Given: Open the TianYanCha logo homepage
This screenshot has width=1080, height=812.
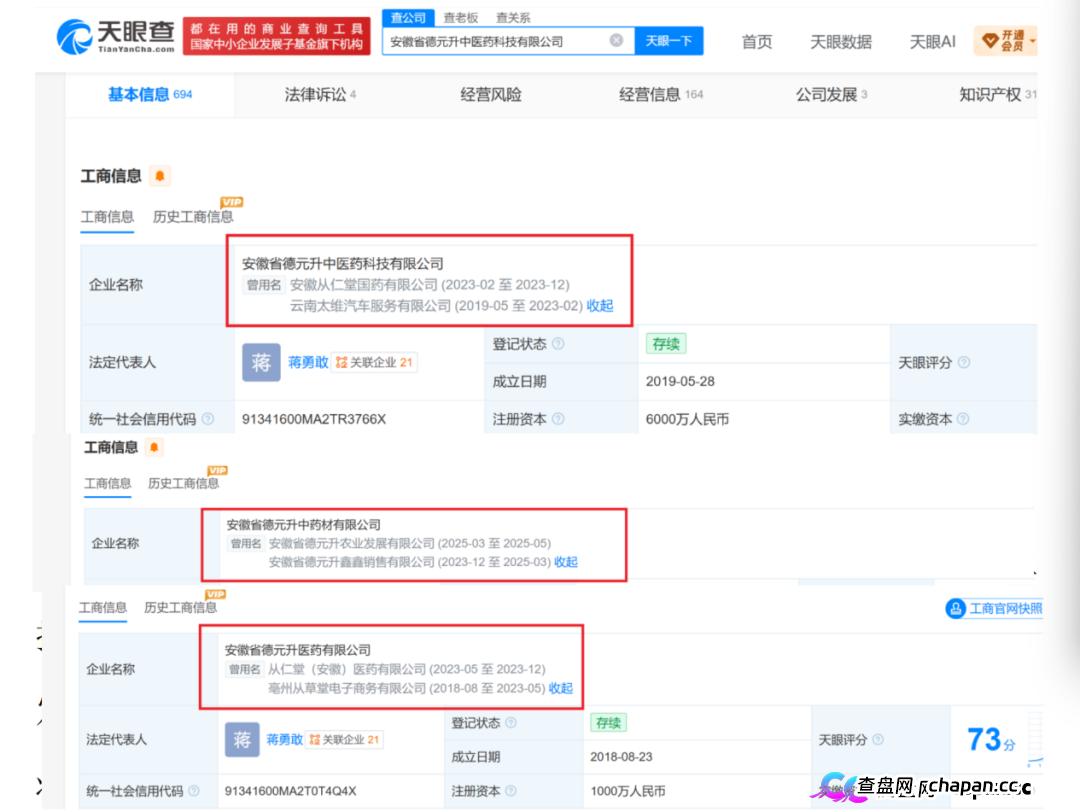Looking at the screenshot, I should coord(116,37).
